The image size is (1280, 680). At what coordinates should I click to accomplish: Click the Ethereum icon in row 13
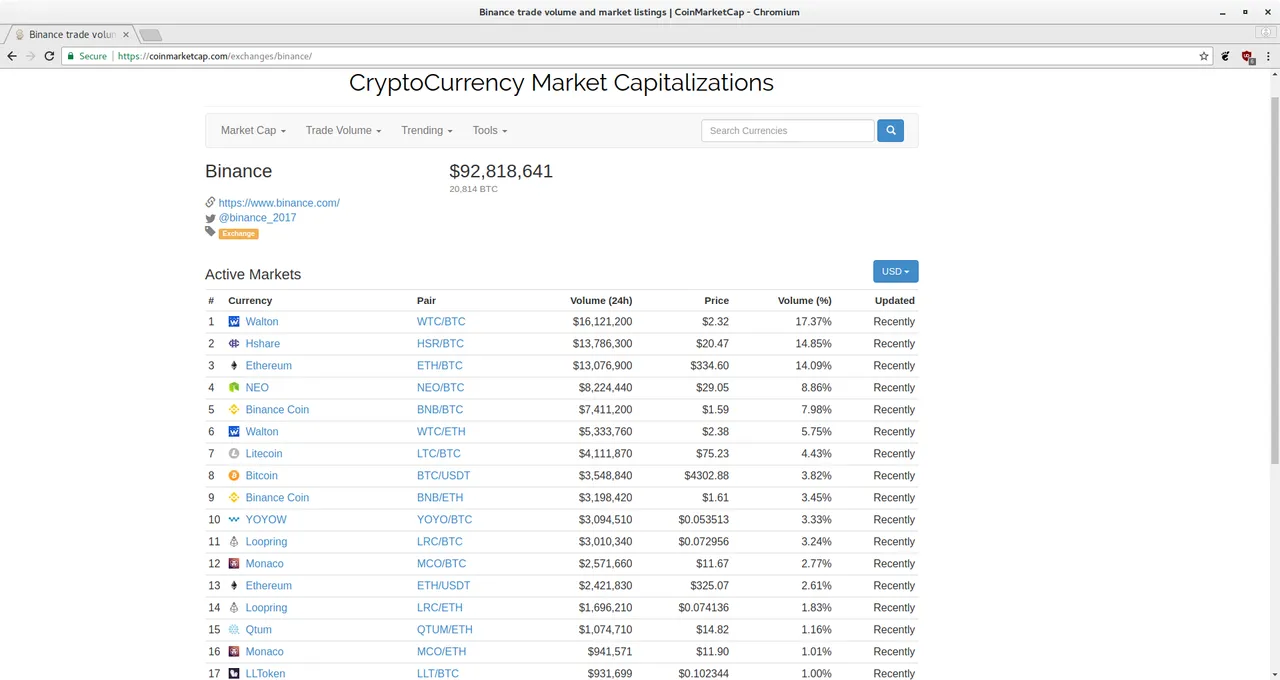[234, 586]
